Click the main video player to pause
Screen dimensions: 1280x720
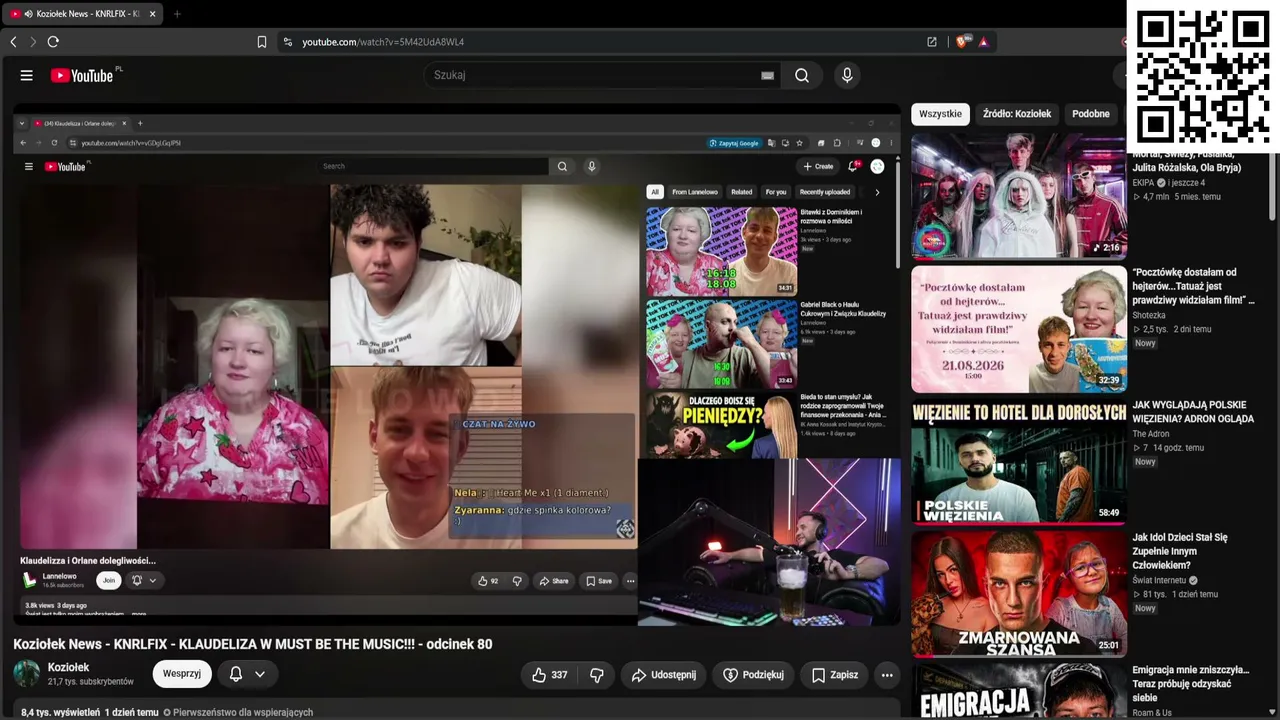point(457,365)
